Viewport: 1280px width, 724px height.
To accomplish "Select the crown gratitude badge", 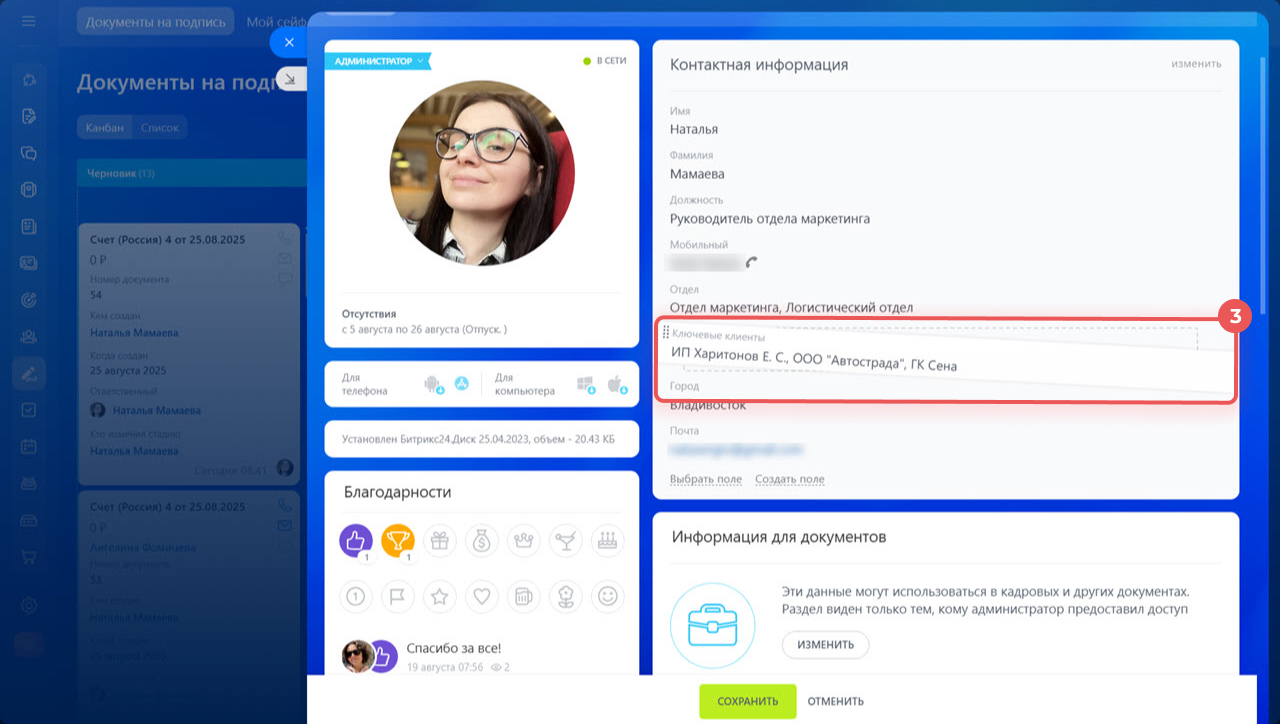I will (x=523, y=541).
